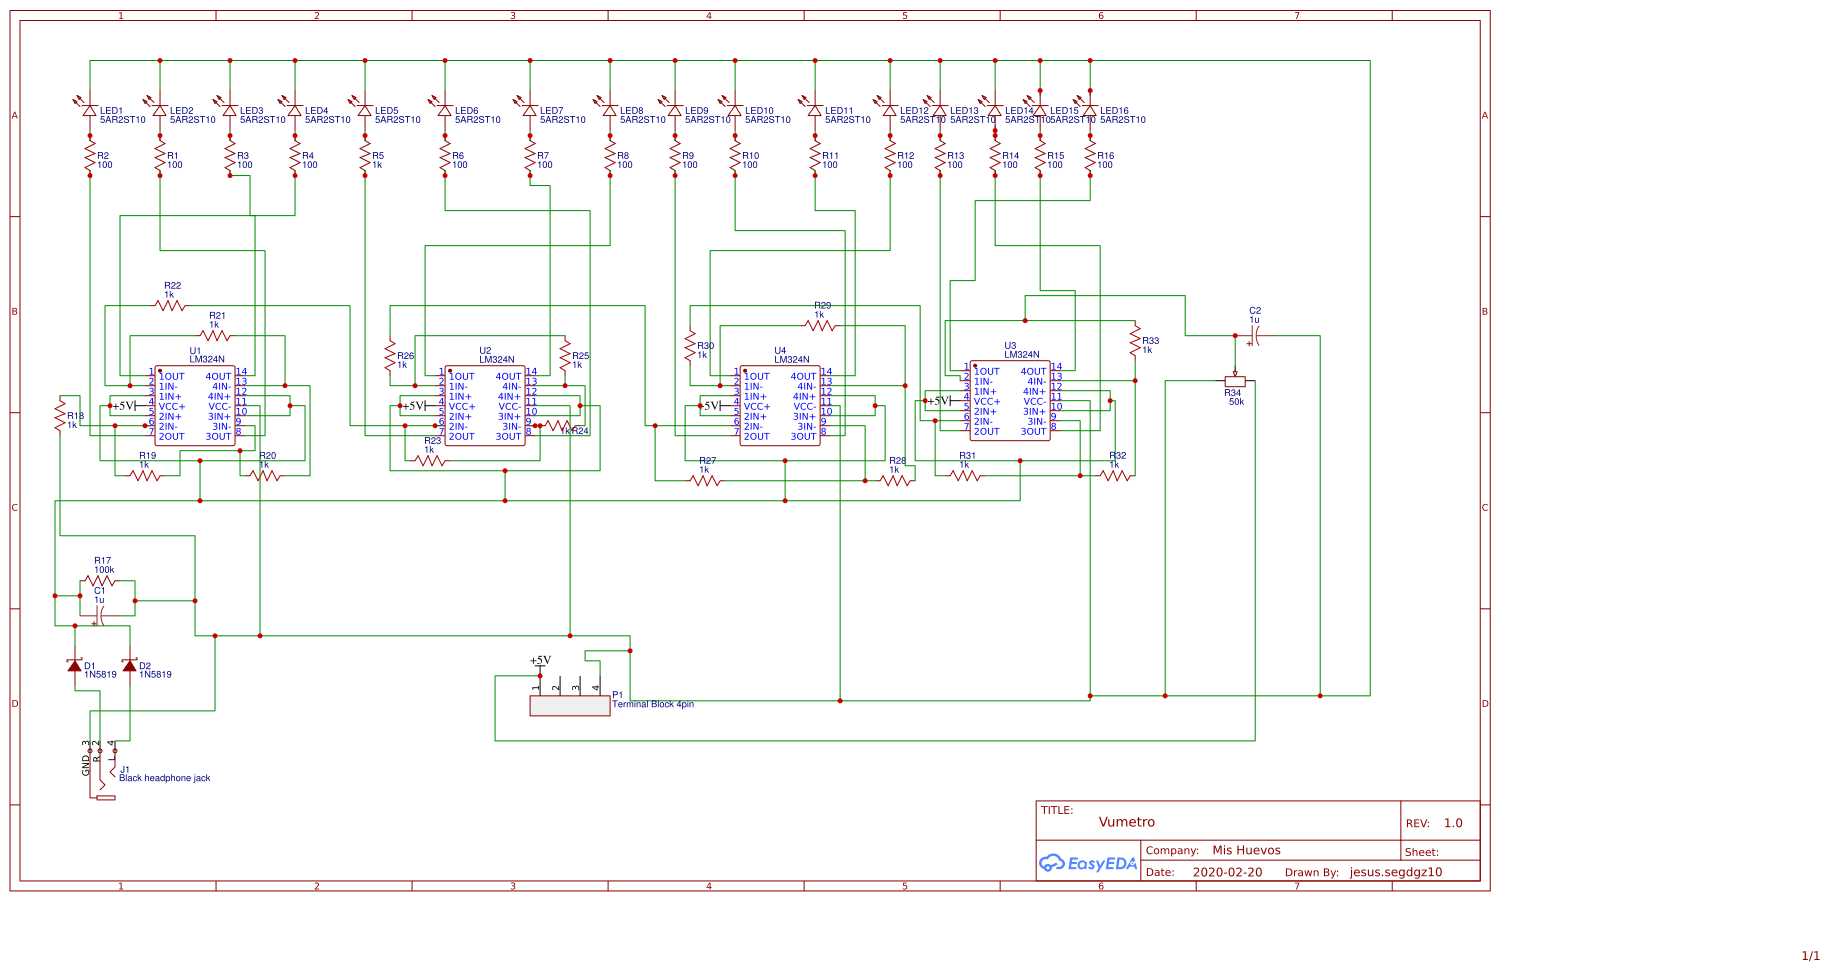
Task: Select the C2 1u capacitor symbol
Action: click(x=1254, y=336)
